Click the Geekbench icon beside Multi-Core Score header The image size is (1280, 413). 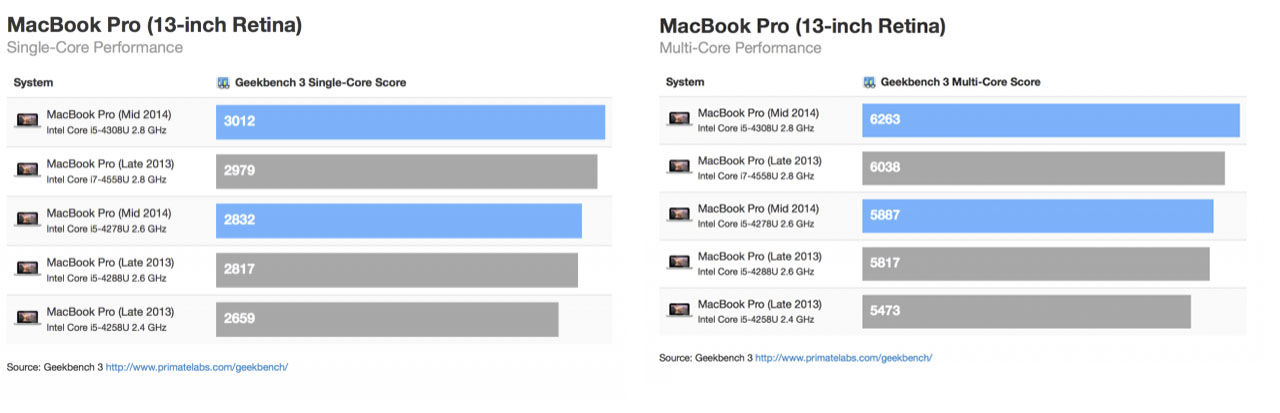(x=870, y=82)
